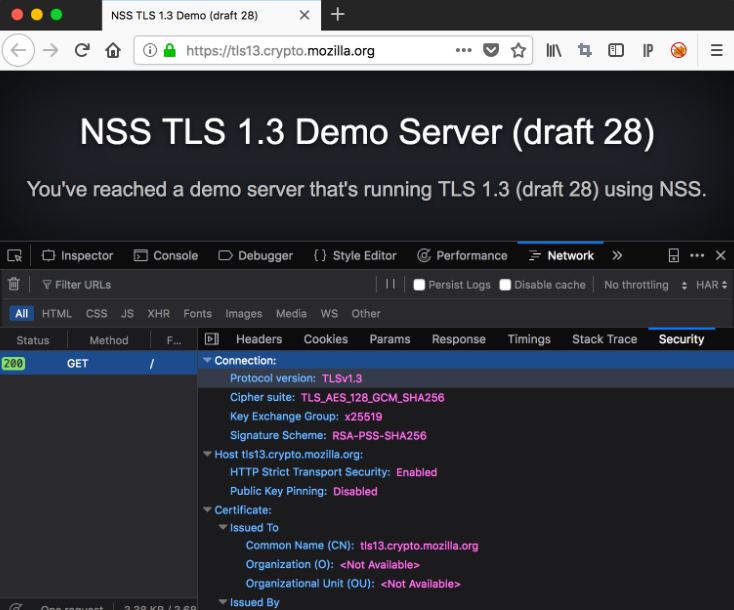Collapse the Issued By subsection

[223, 602]
